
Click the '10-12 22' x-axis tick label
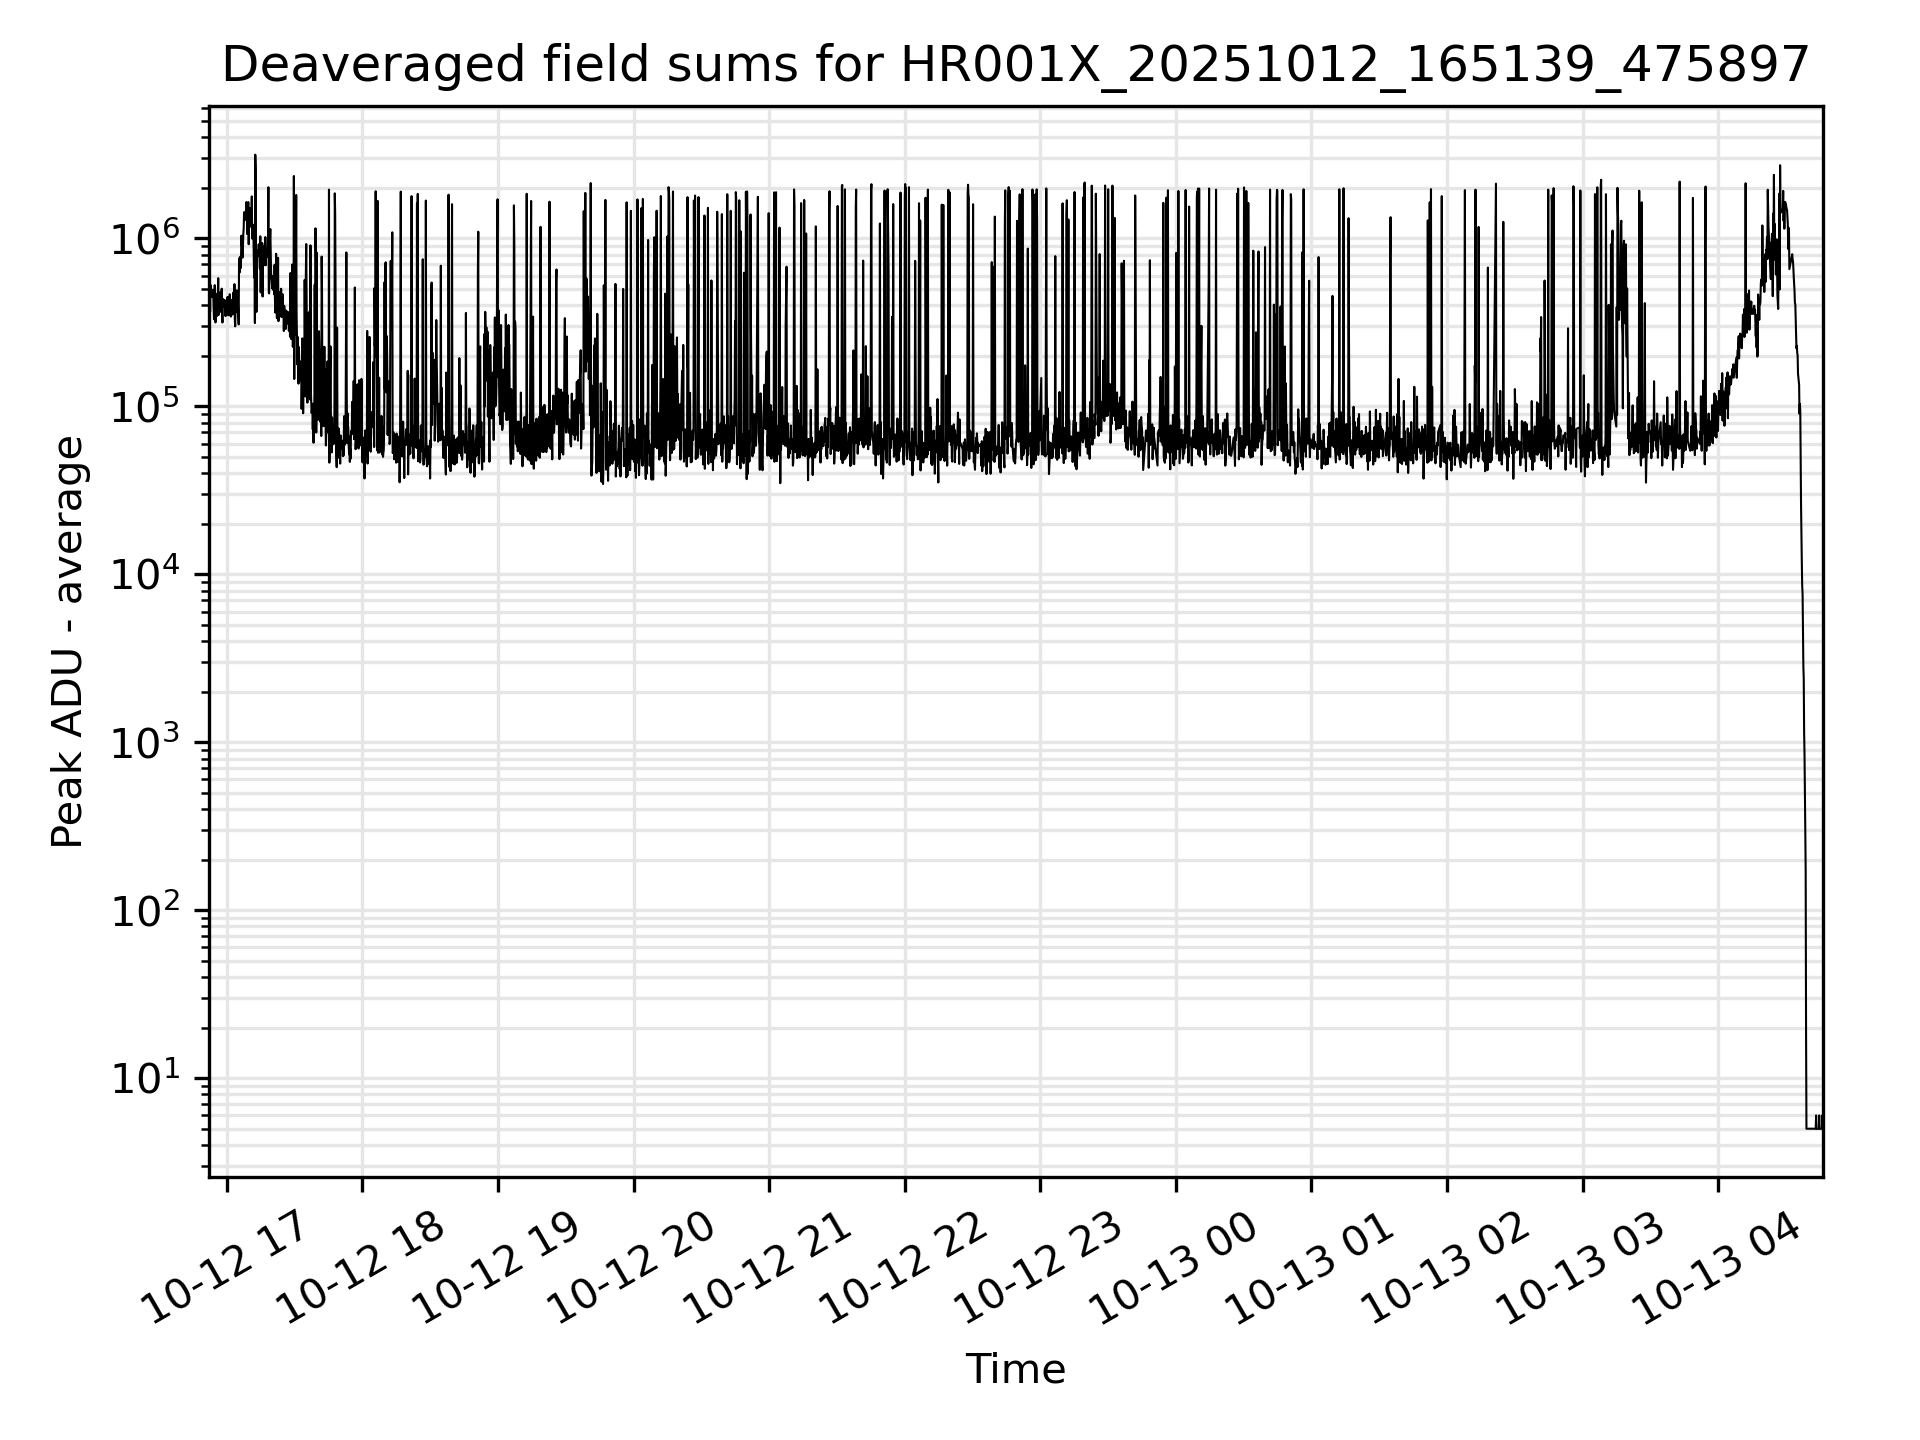click(903, 1266)
